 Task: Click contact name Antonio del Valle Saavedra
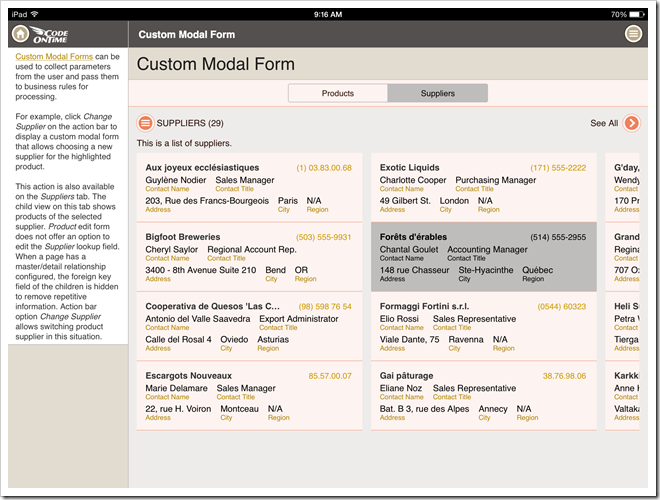[197, 319]
